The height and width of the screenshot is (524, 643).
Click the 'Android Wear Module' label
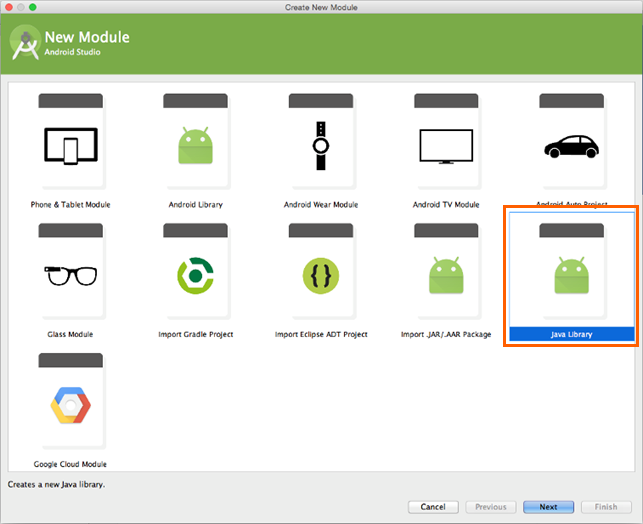(x=321, y=205)
